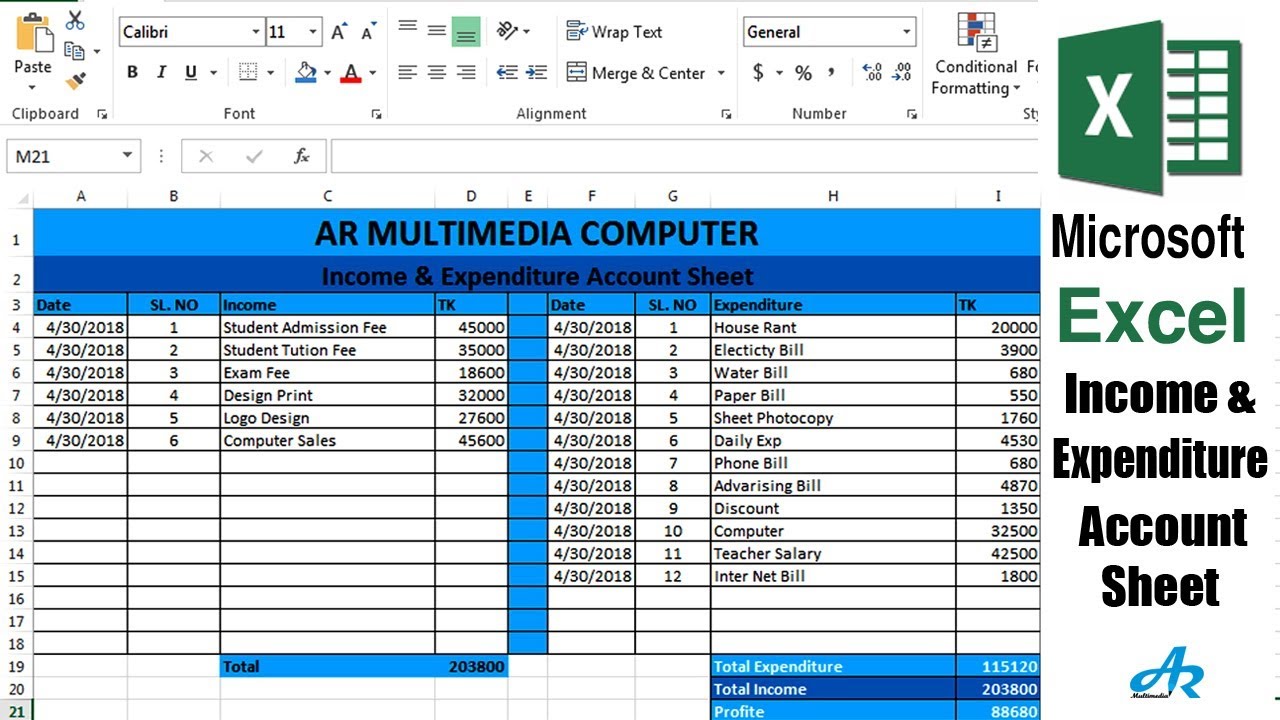Click formula bar Enter checkmark

[254, 156]
